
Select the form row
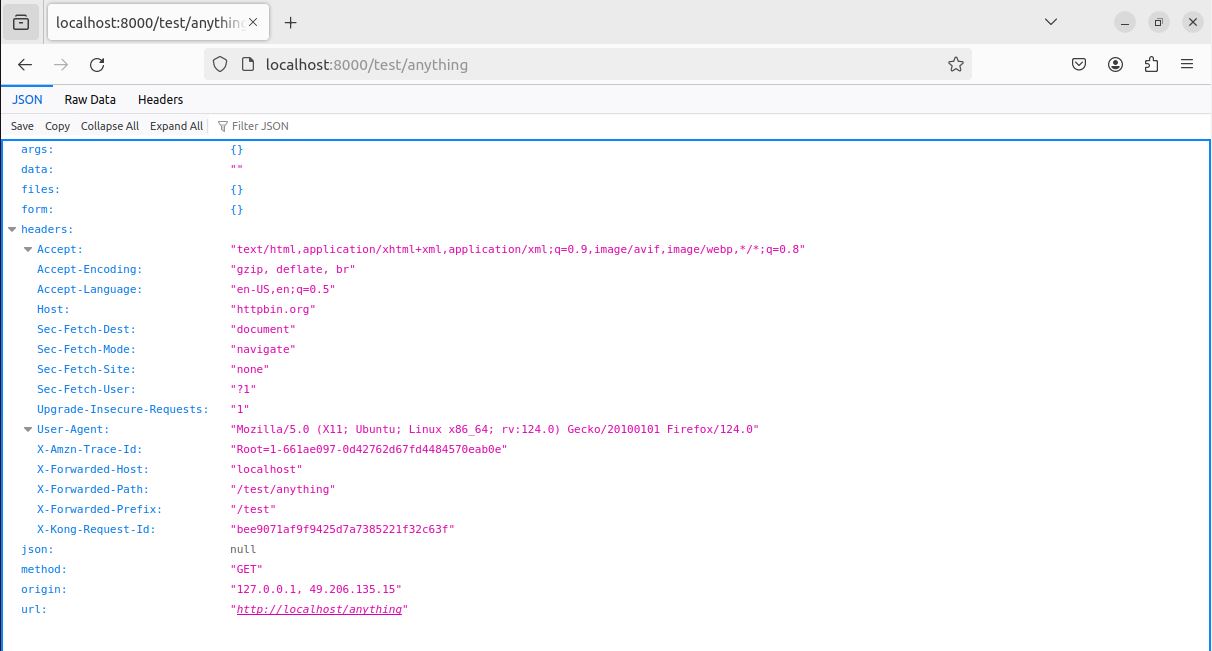606,209
